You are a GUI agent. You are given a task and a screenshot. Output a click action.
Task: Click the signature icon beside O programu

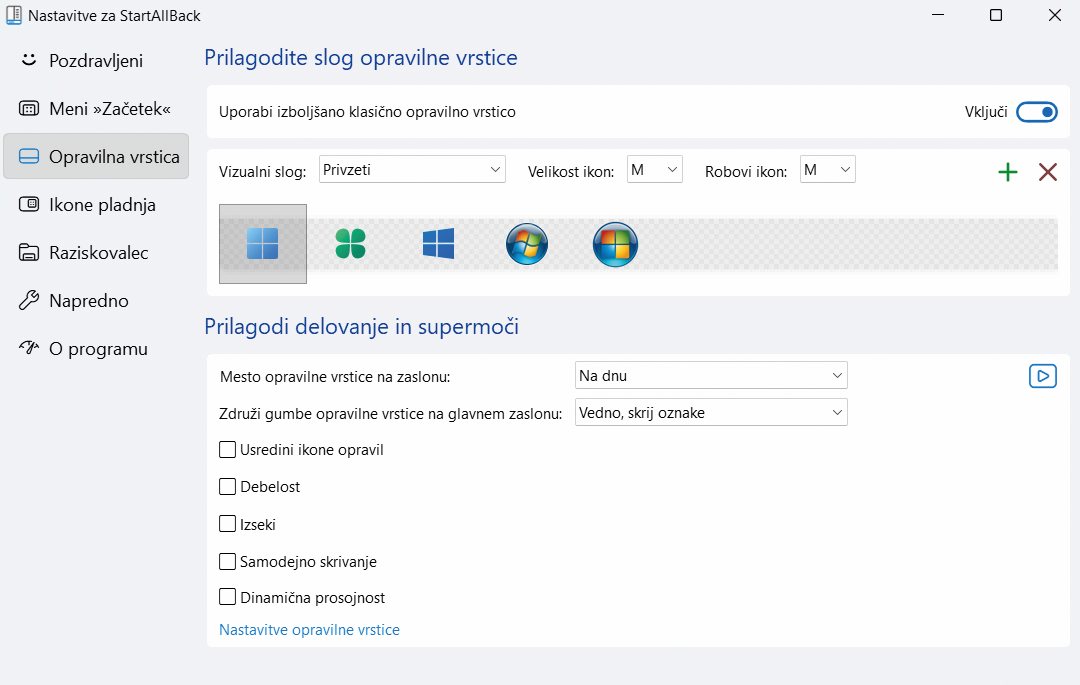pyautogui.click(x=29, y=348)
